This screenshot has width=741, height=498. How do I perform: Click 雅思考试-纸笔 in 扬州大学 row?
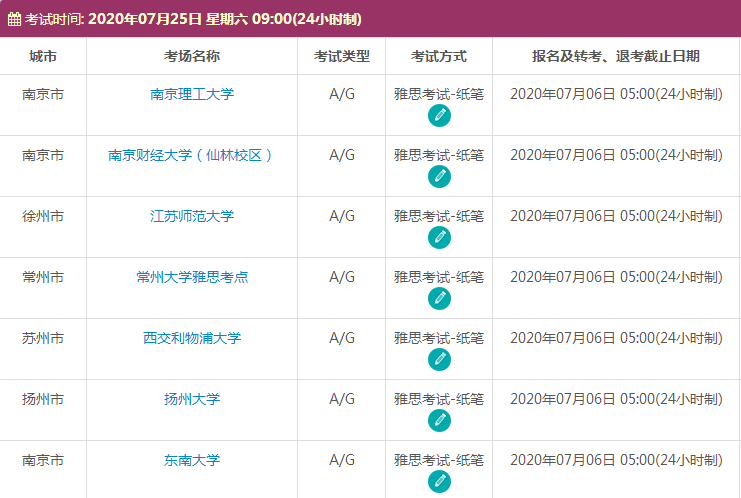tap(439, 399)
